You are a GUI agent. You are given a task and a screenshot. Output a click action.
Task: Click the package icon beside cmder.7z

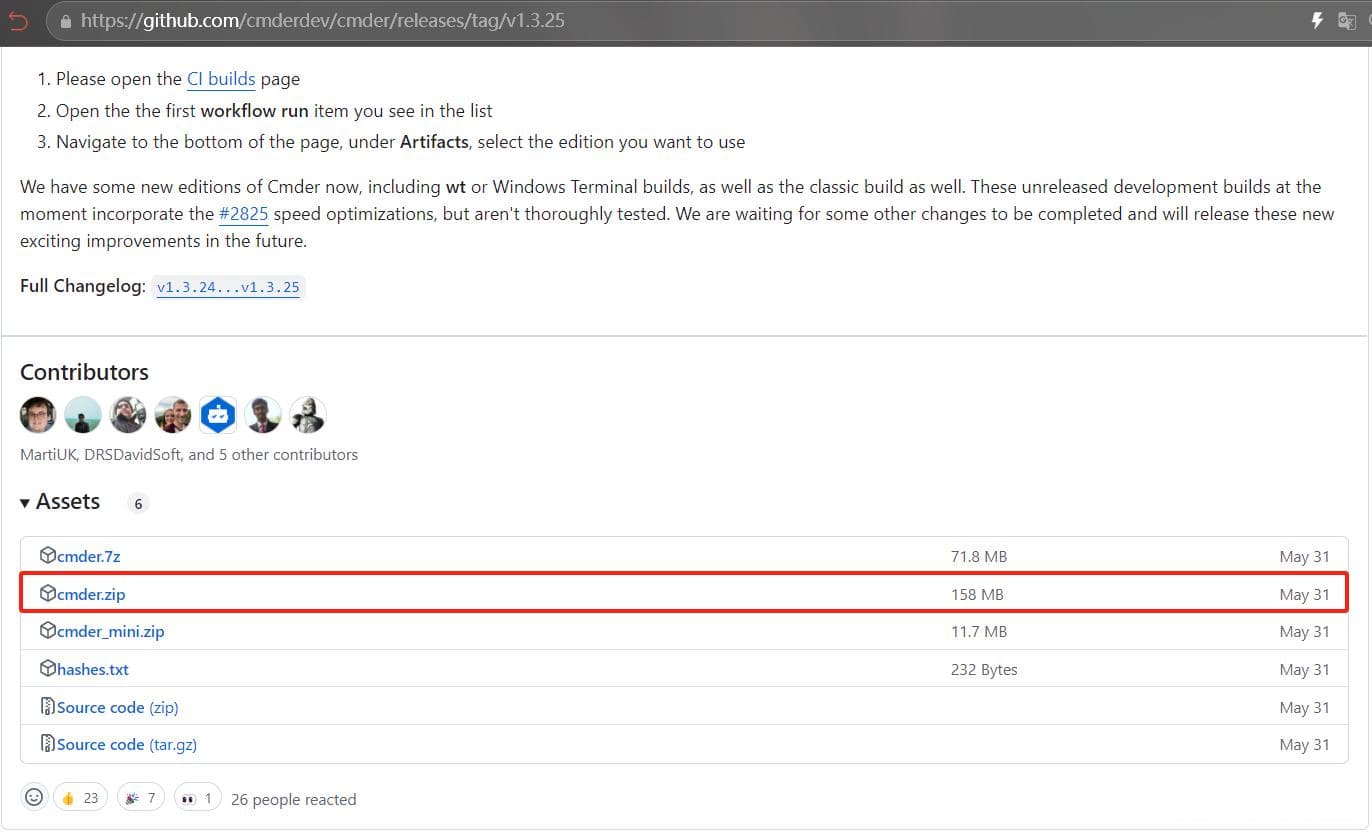click(47, 555)
